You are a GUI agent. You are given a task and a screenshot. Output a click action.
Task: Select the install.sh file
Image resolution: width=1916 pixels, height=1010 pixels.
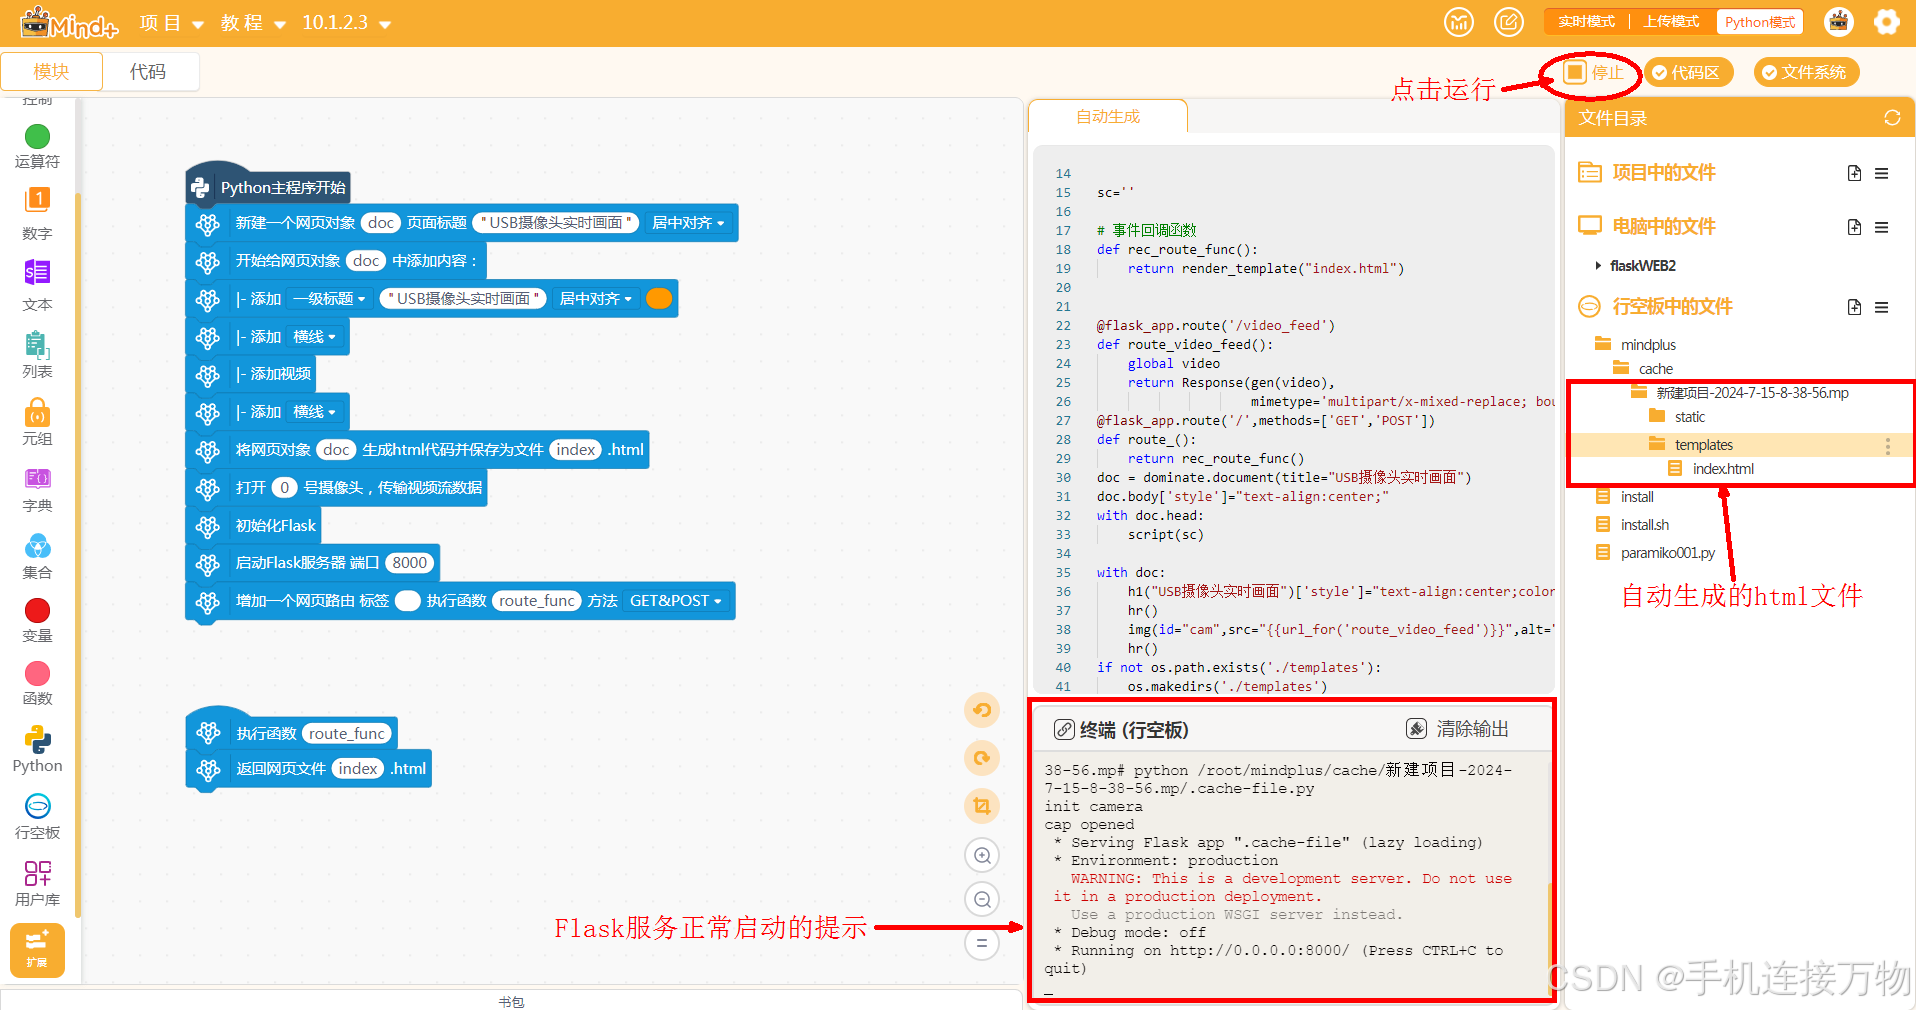click(x=1644, y=525)
